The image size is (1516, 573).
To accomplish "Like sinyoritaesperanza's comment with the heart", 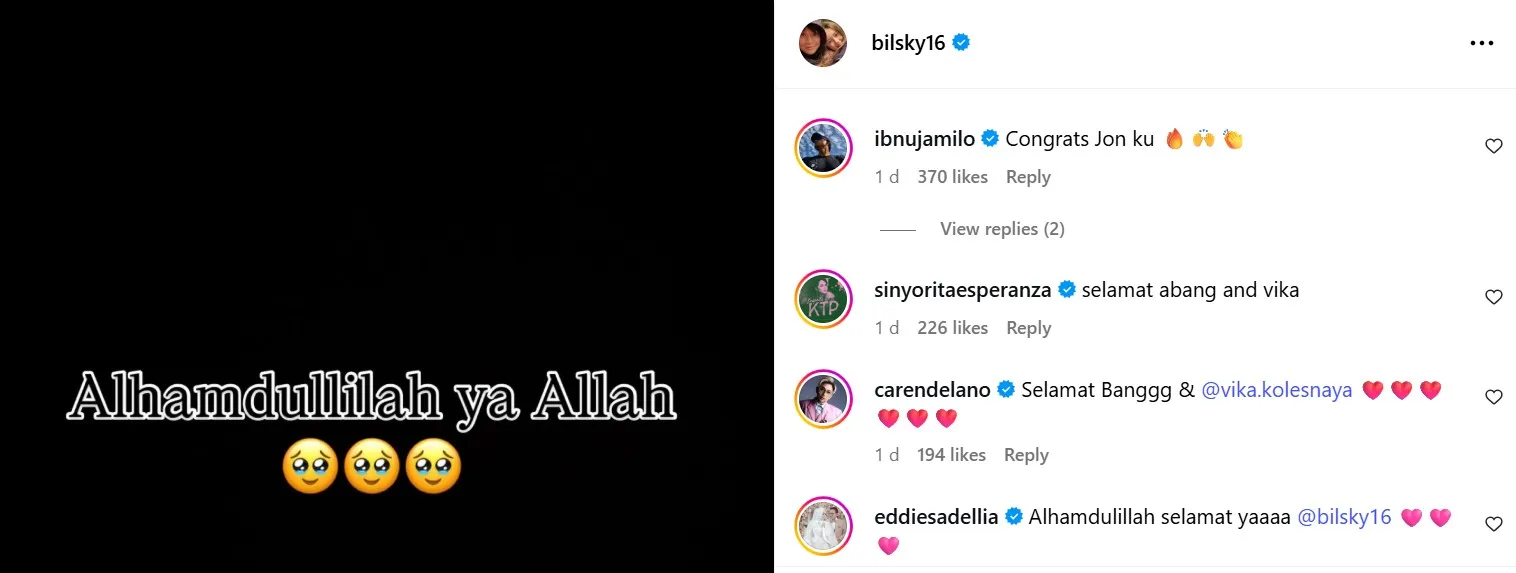I will pos(1493,297).
